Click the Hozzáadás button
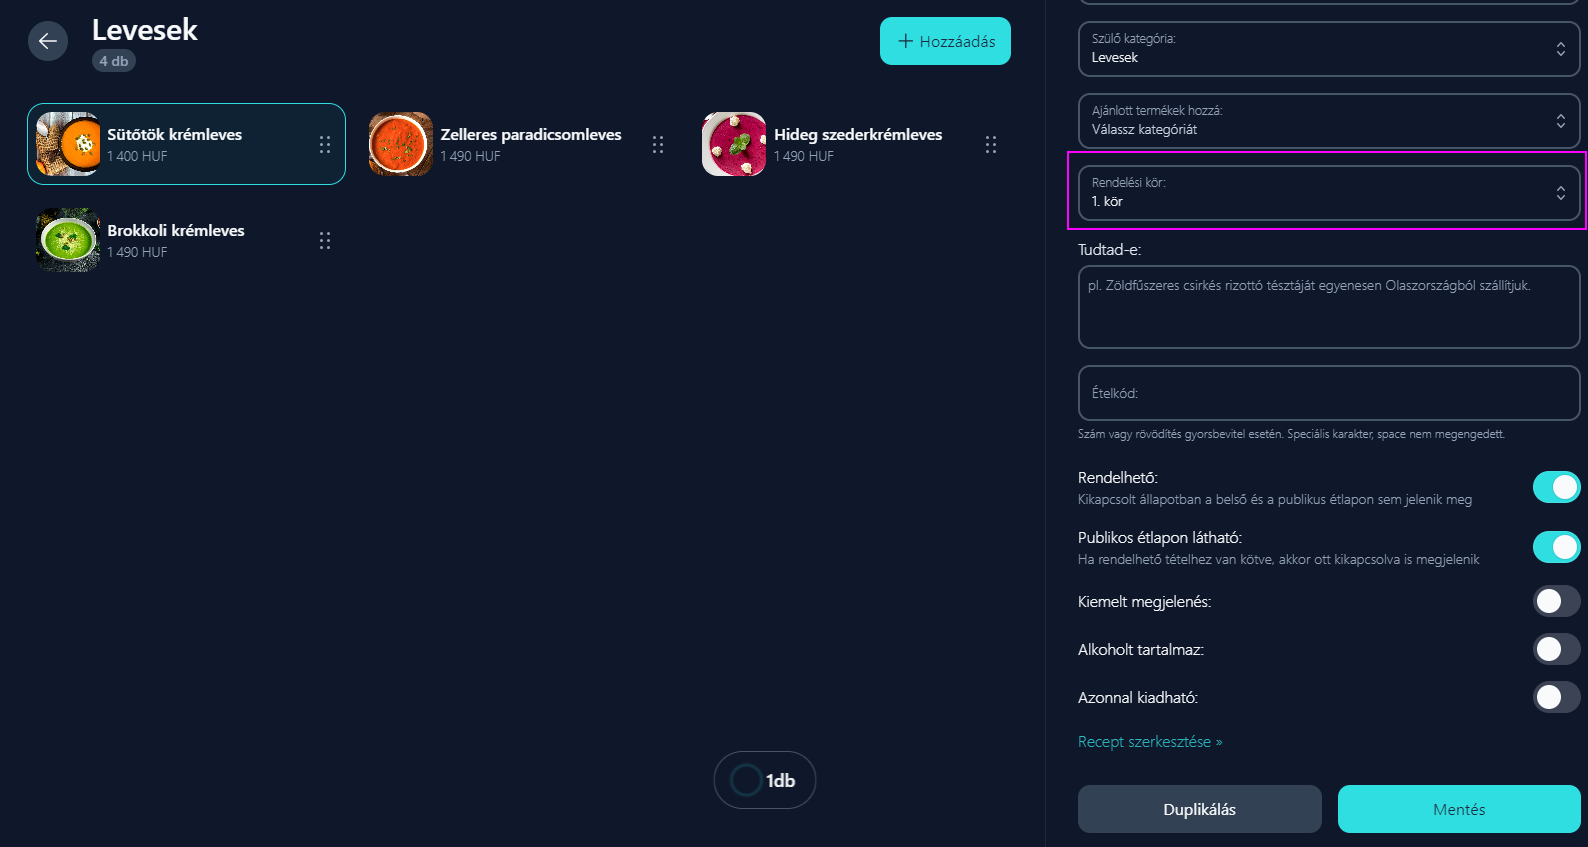Viewport: 1588px width, 847px height. pyautogui.click(x=945, y=41)
